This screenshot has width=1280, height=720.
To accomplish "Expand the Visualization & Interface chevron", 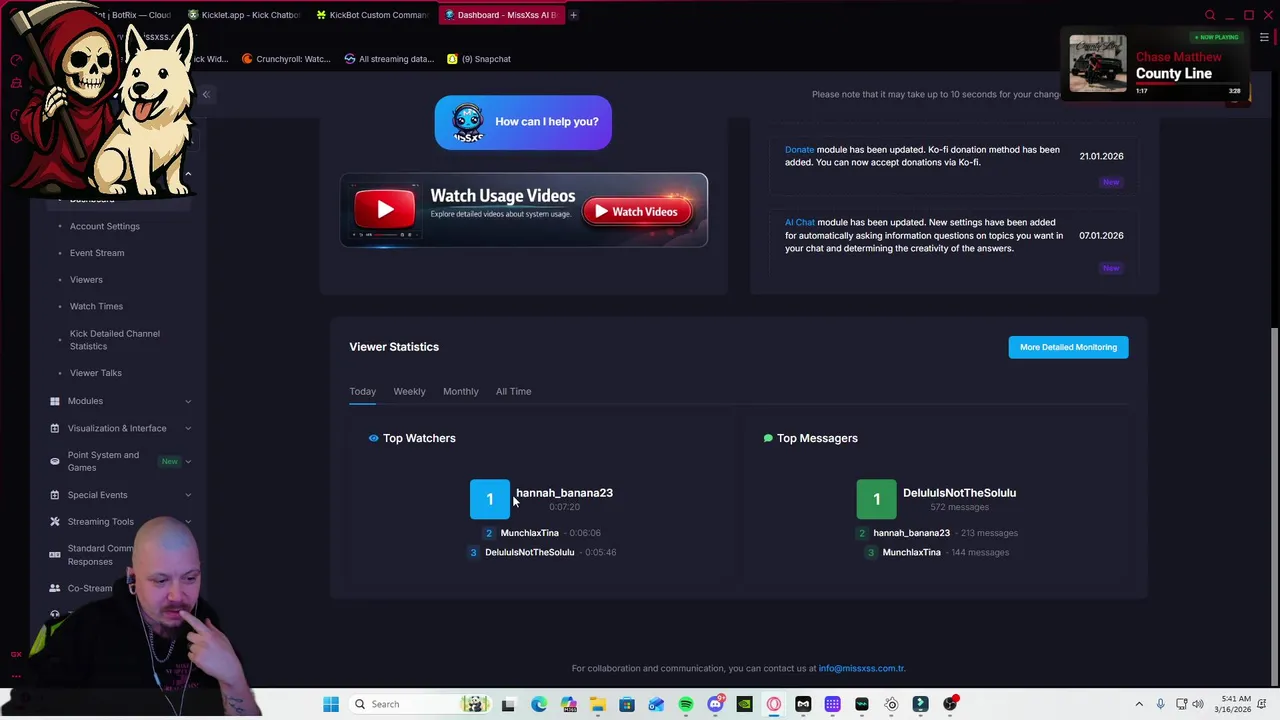I will point(188,428).
